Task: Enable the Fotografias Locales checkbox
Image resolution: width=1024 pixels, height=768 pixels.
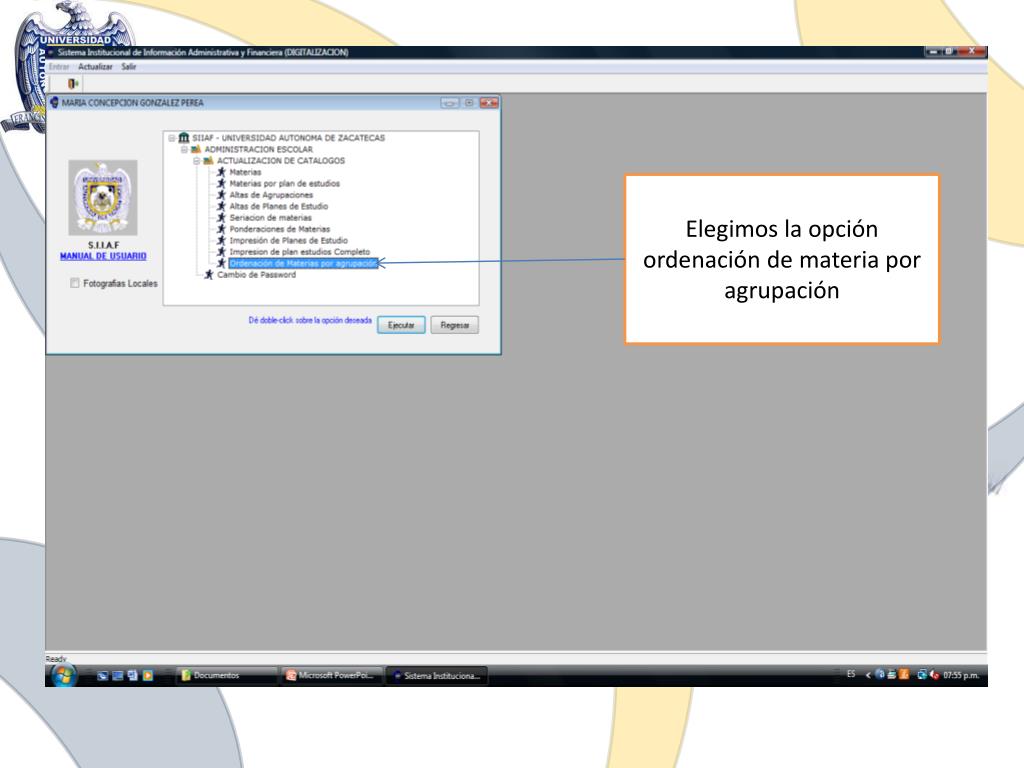Action: [75, 284]
